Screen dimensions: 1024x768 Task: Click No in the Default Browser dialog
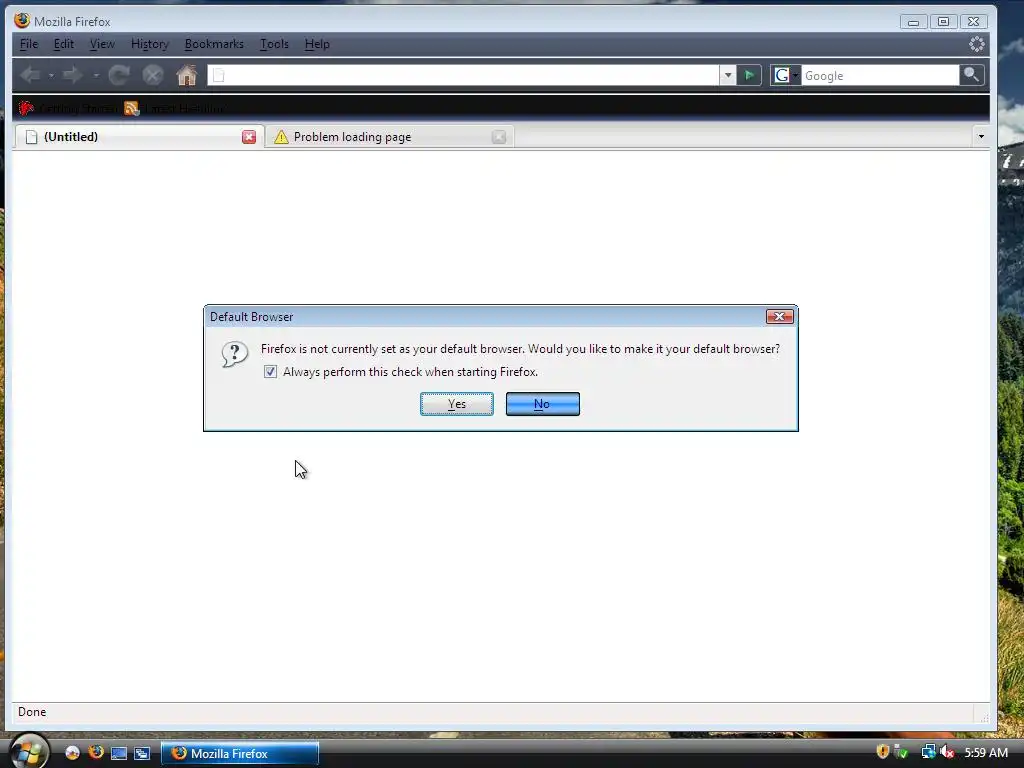(542, 404)
